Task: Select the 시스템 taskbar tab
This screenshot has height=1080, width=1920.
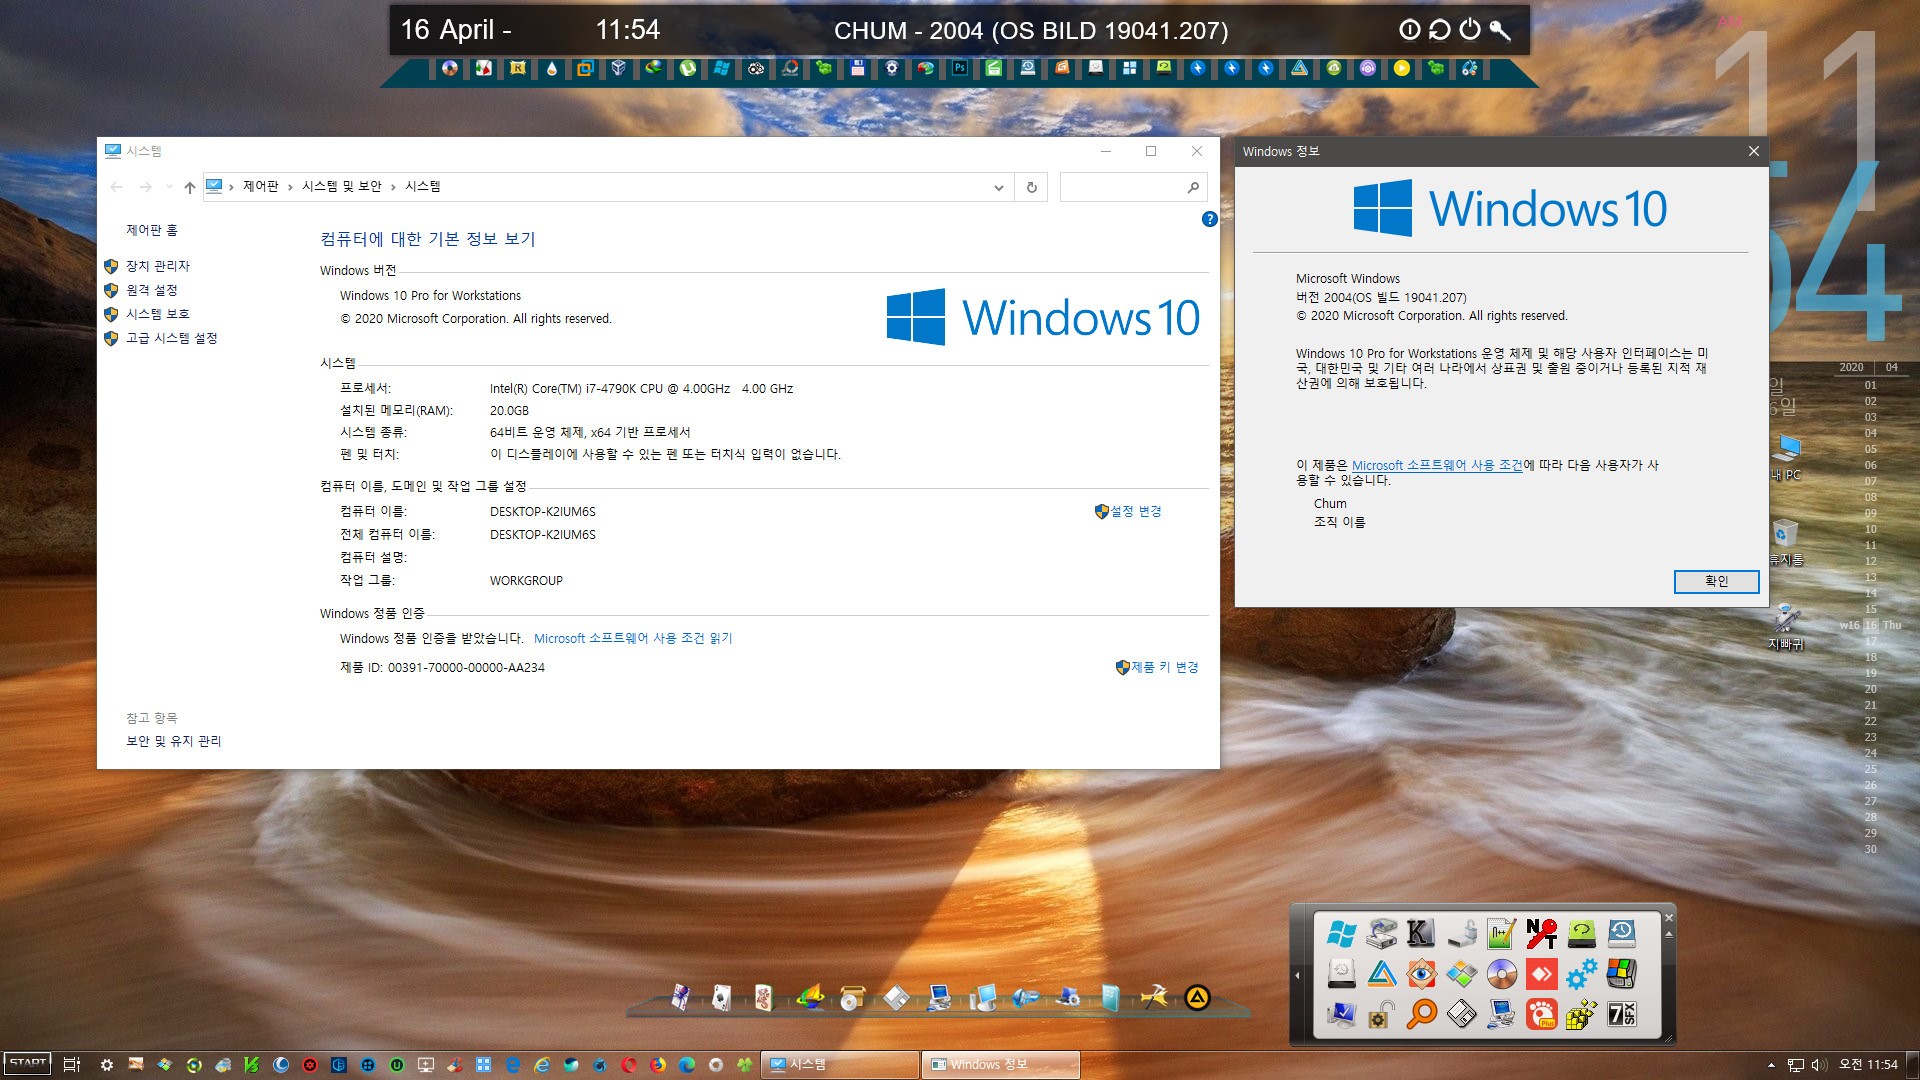Action: click(840, 1065)
